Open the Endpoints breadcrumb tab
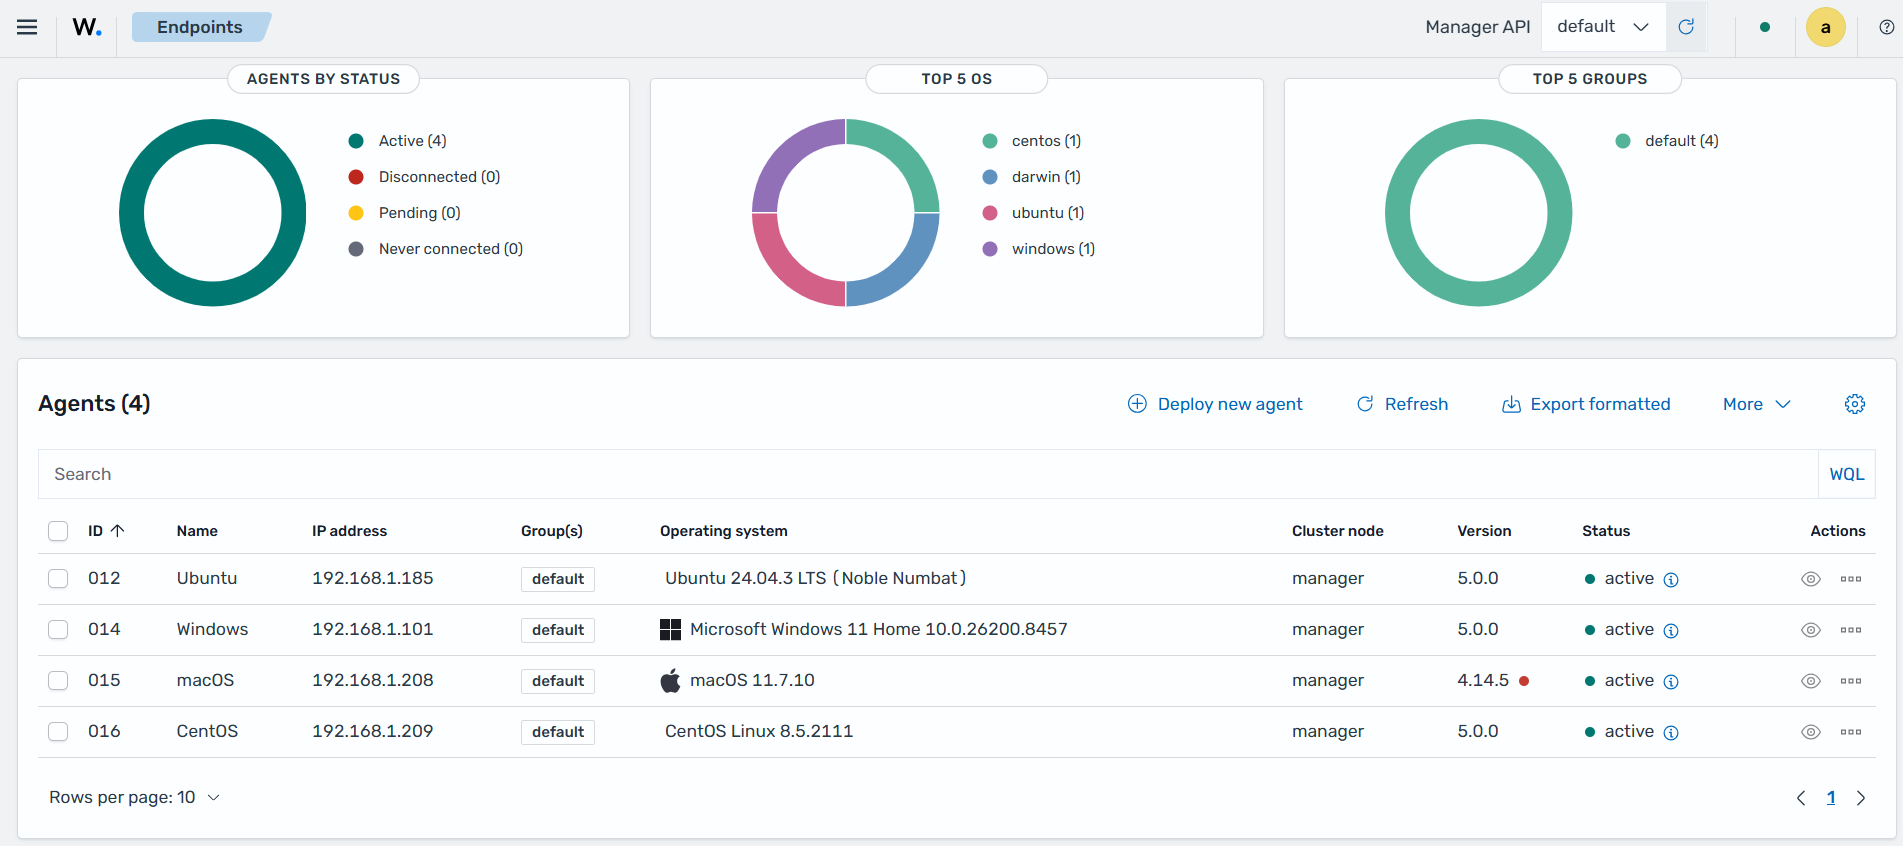This screenshot has width=1903, height=846. click(x=200, y=27)
